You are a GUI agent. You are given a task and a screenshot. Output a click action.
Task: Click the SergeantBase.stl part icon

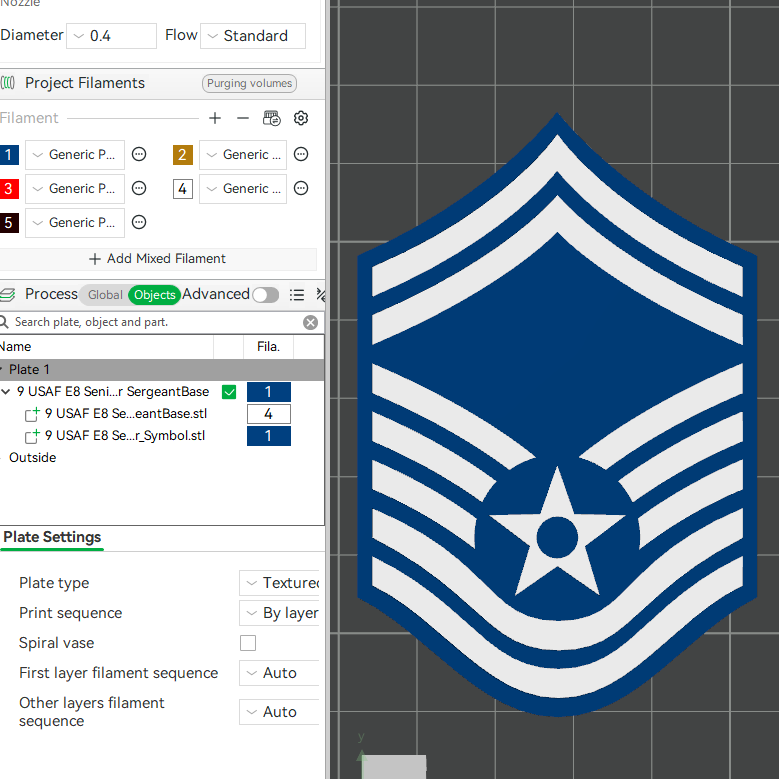pos(32,414)
